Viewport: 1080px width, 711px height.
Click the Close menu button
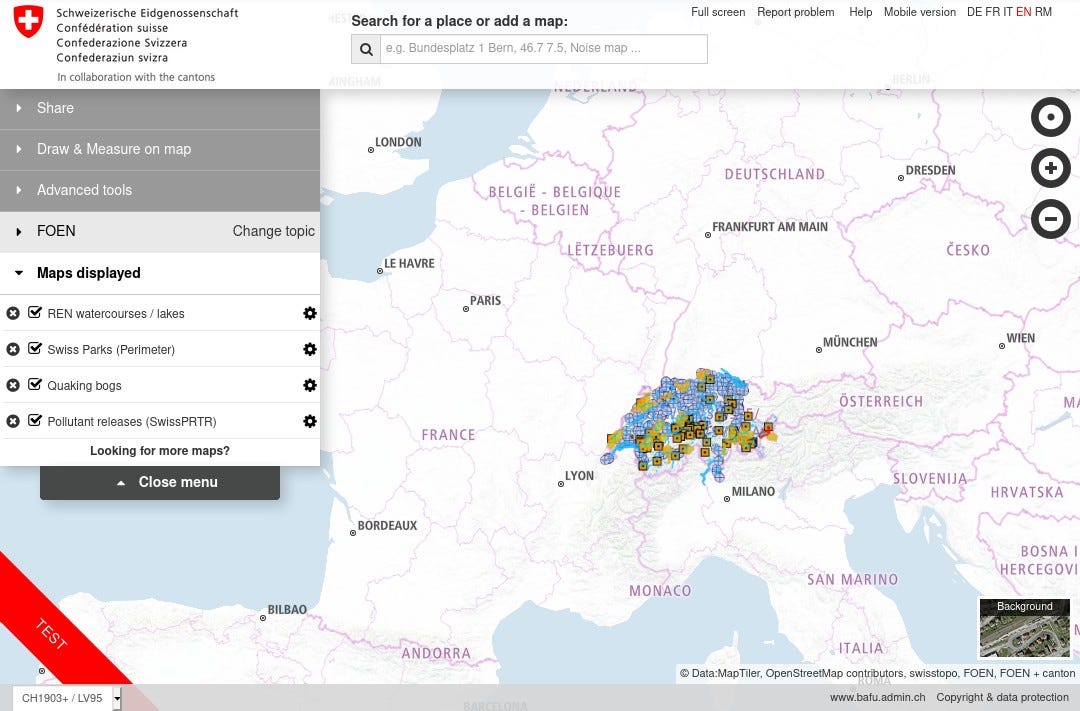point(160,482)
